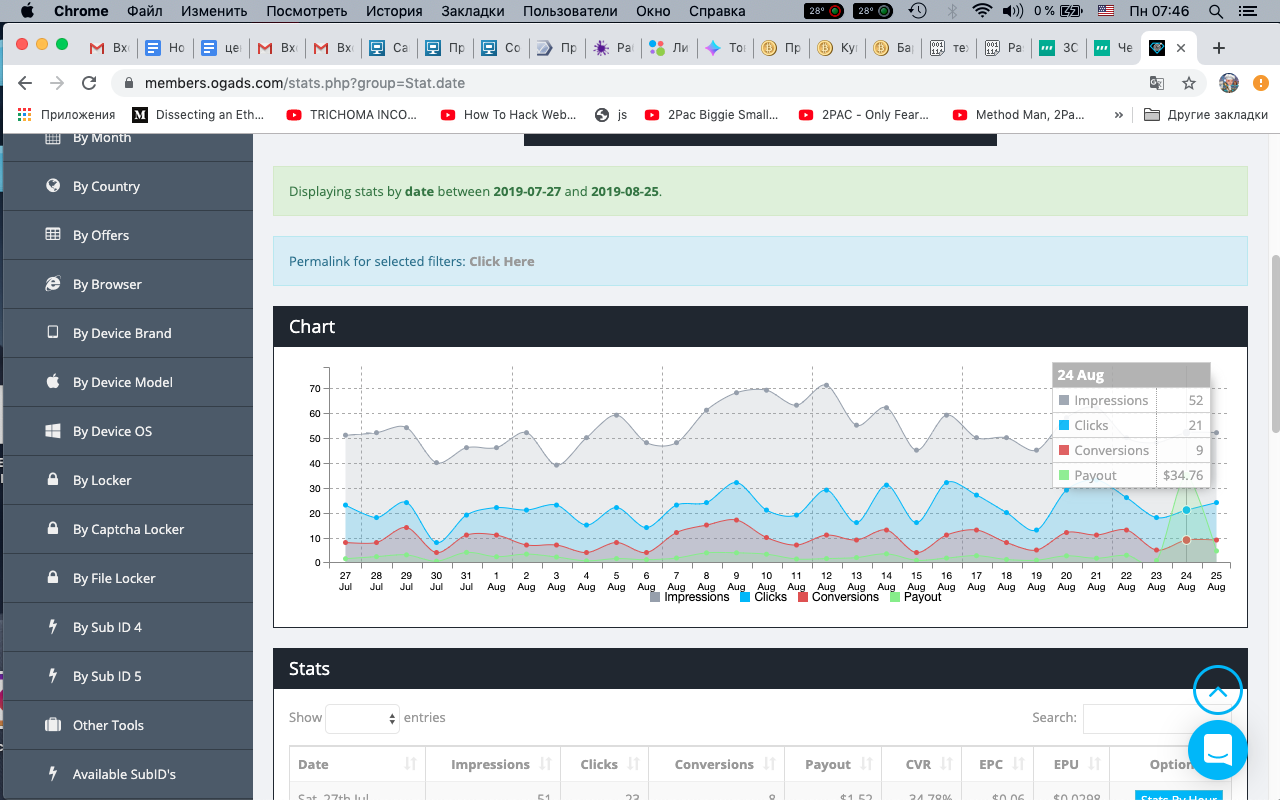1280x800 pixels.
Task: Select the highlighted 24 Aug Clicks data point
Action: (x=1186, y=510)
